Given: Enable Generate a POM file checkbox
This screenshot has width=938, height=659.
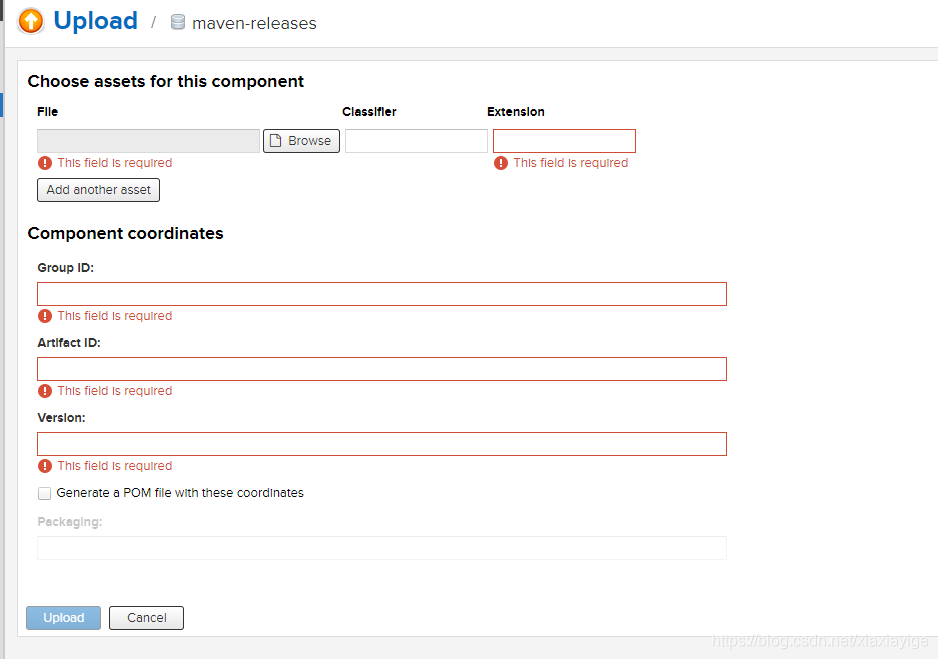Looking at the screenshot, I should (44, 493).
